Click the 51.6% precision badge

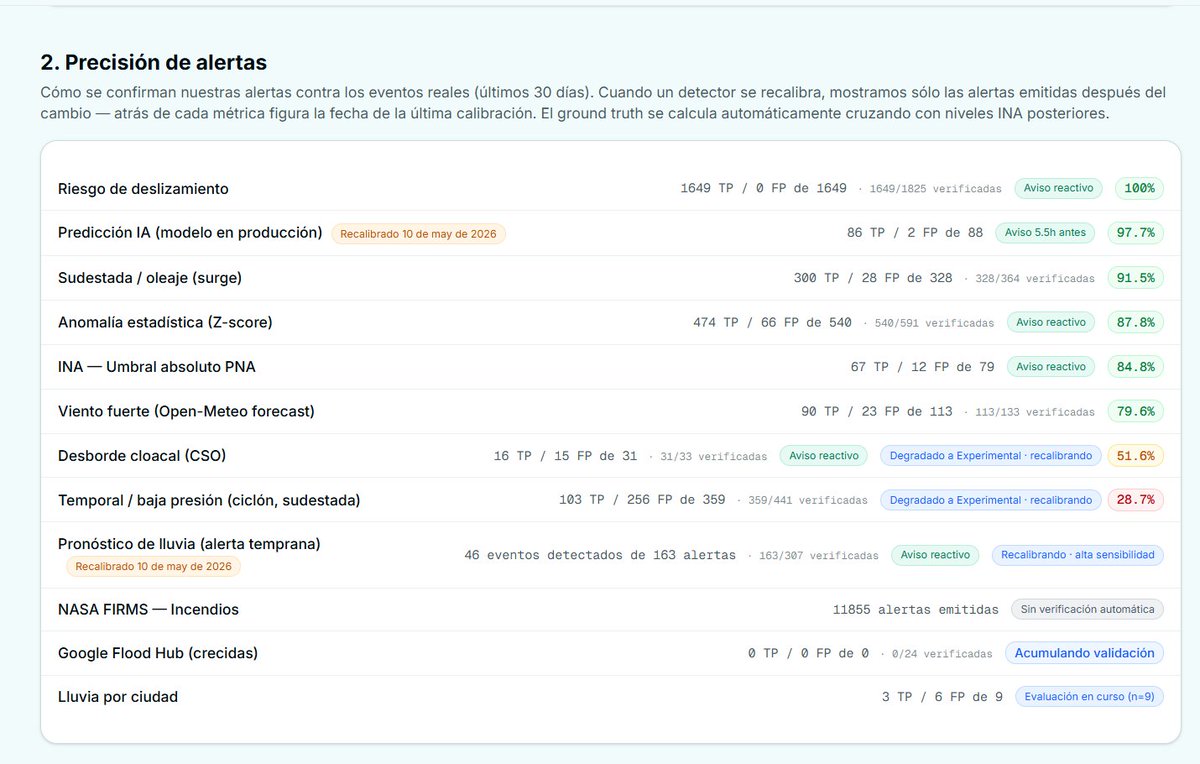pyautogui.click(x=1135, y=455)
